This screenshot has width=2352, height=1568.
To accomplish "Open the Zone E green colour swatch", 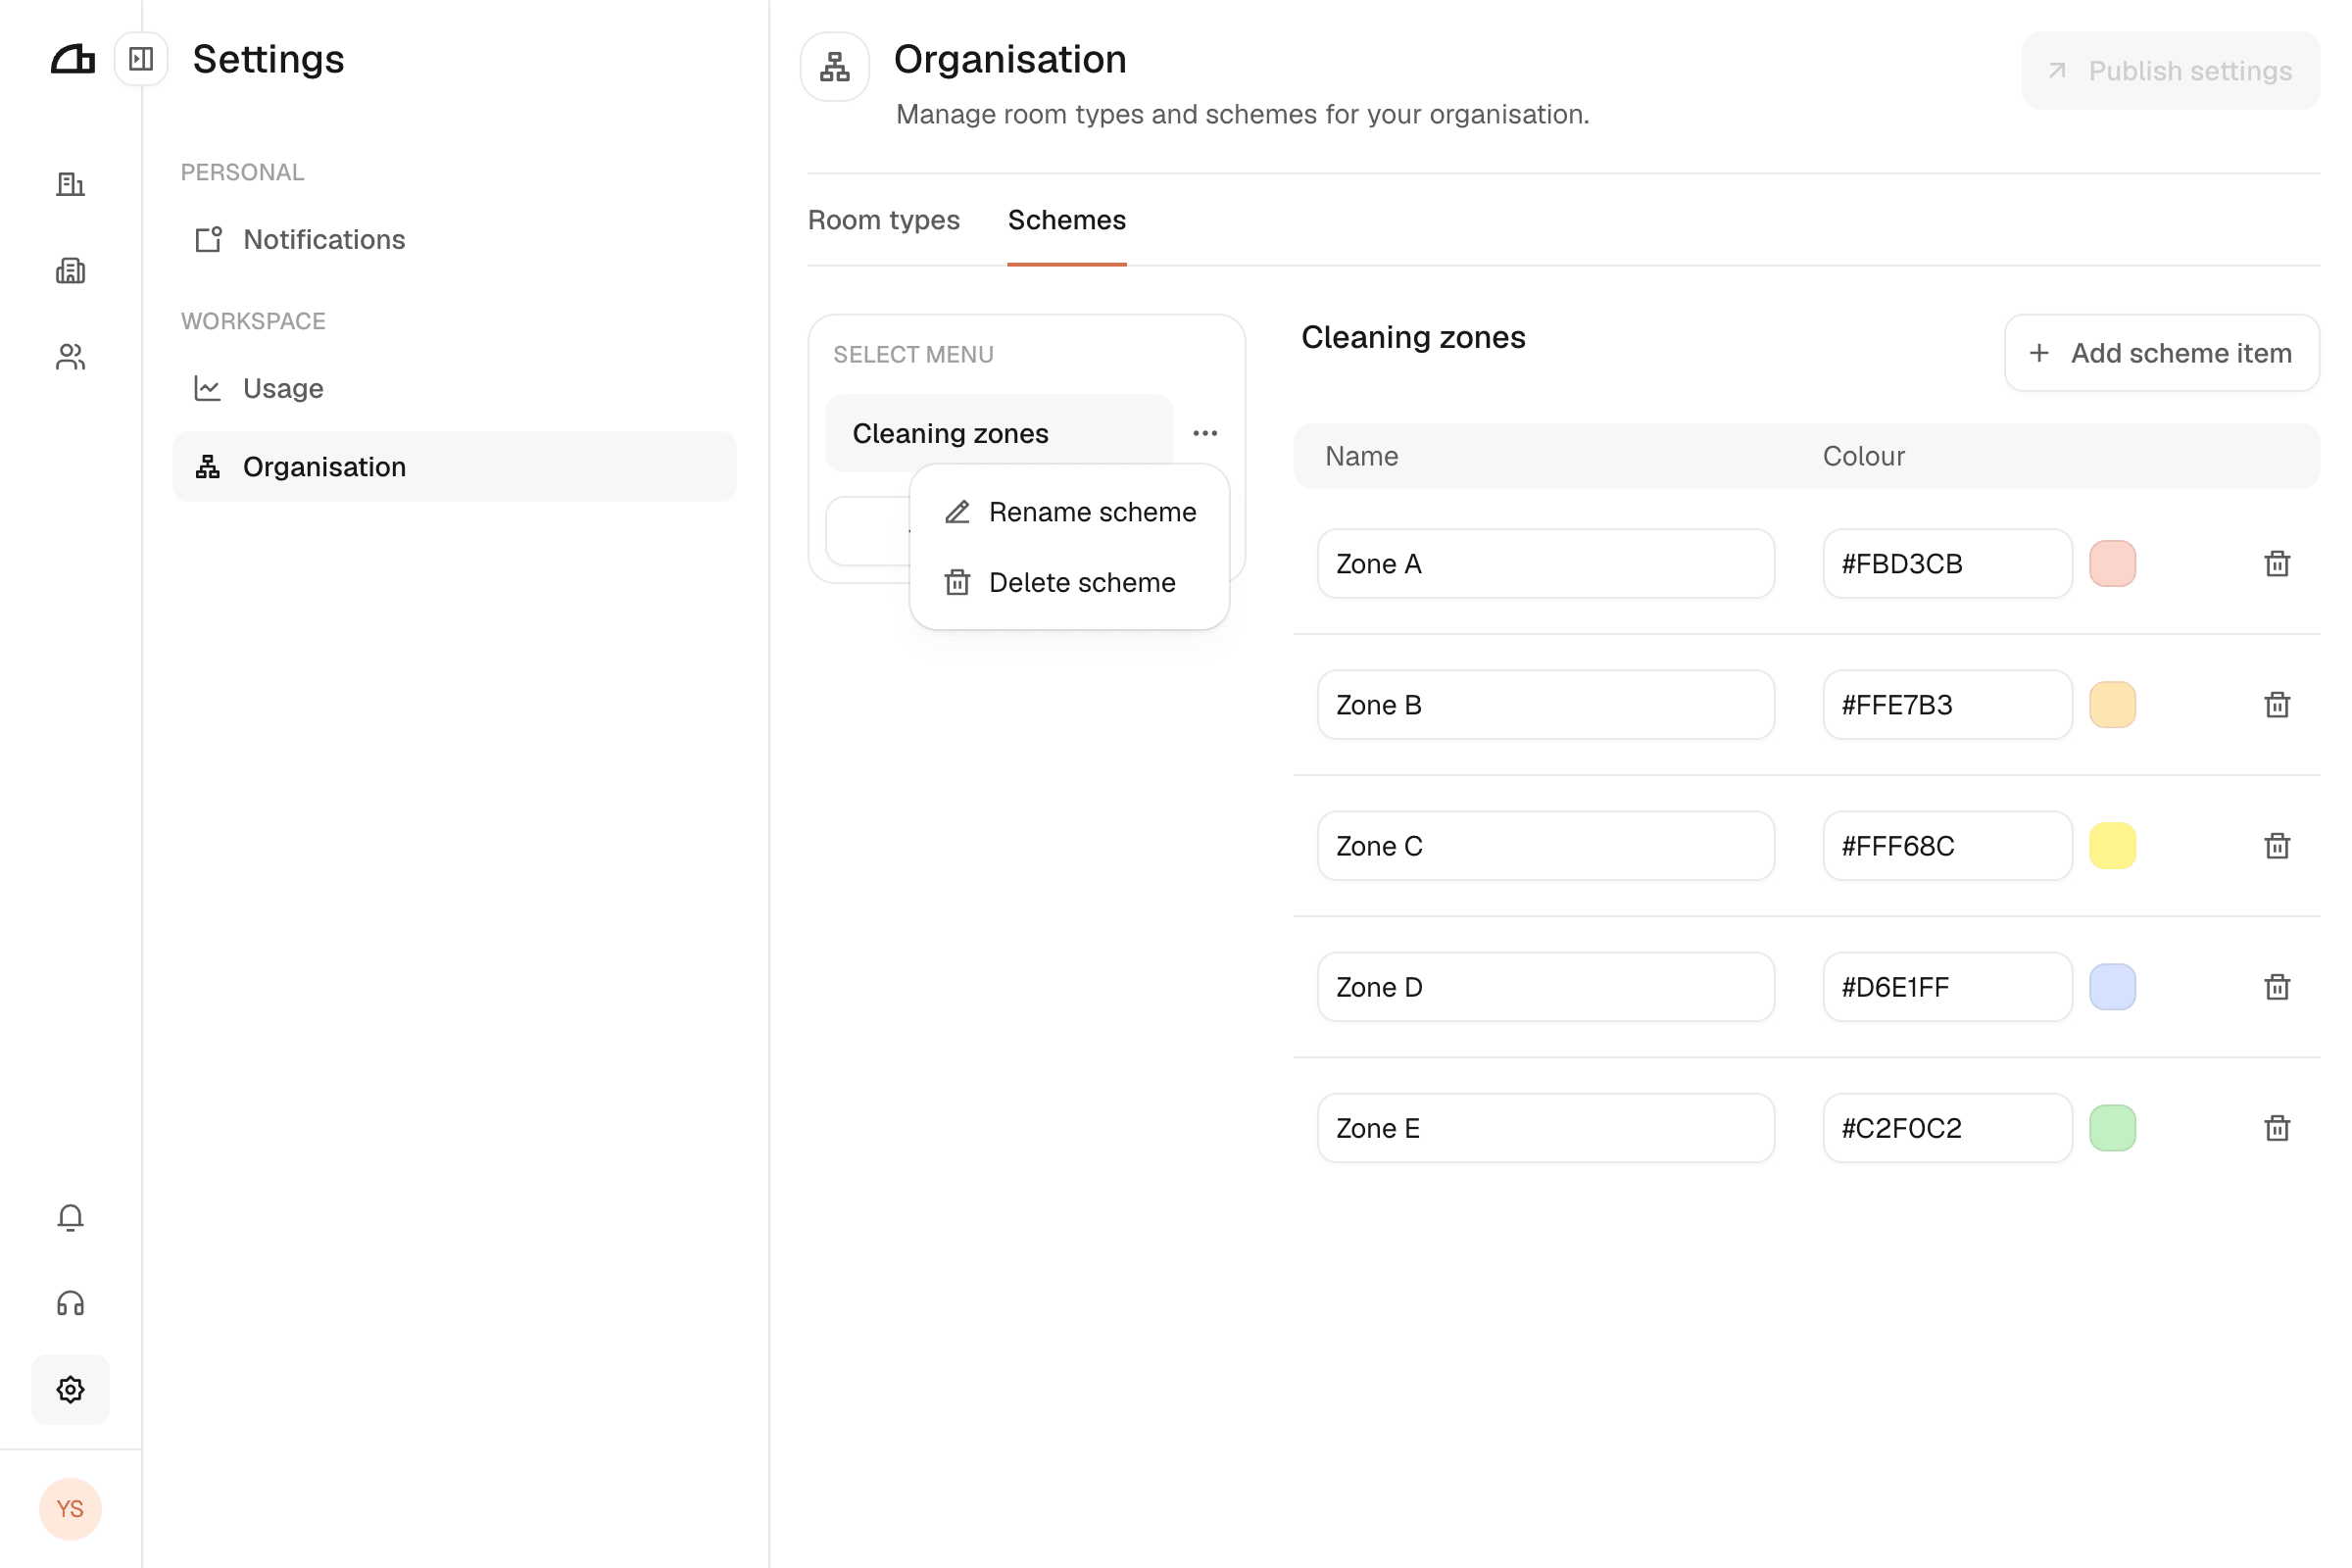I will [x=2113, y=1128].
